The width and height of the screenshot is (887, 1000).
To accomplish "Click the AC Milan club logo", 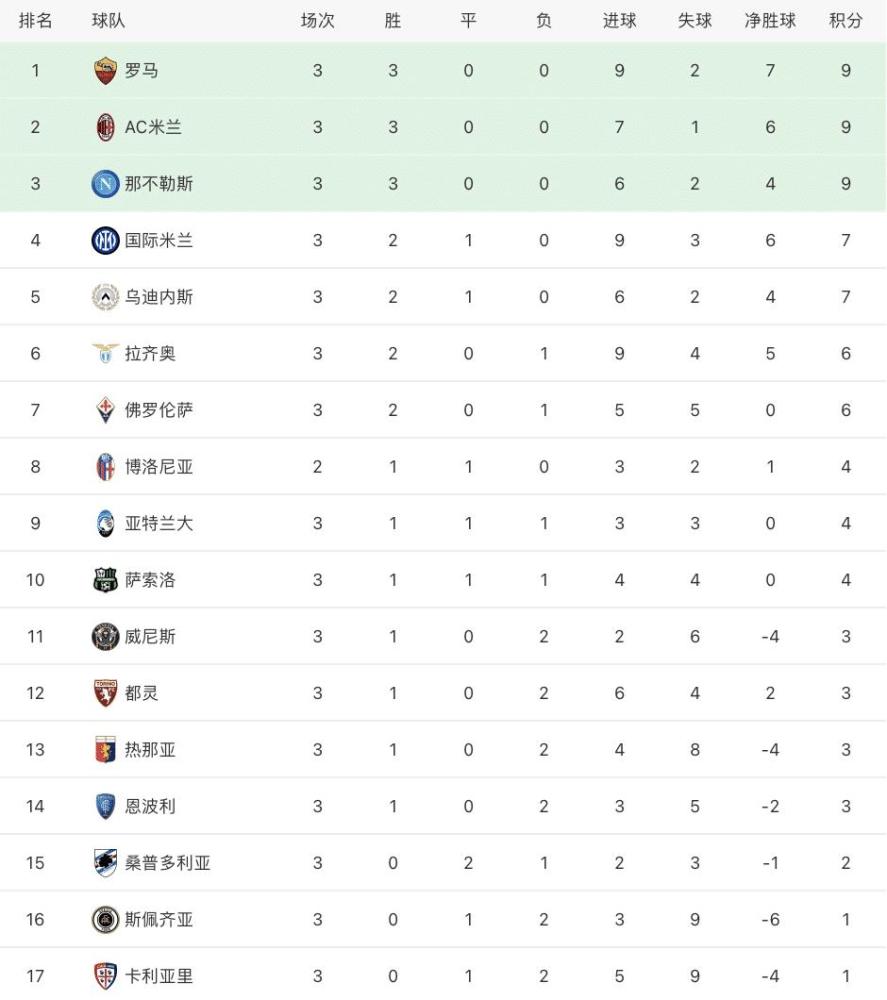I will coord(105,127).
